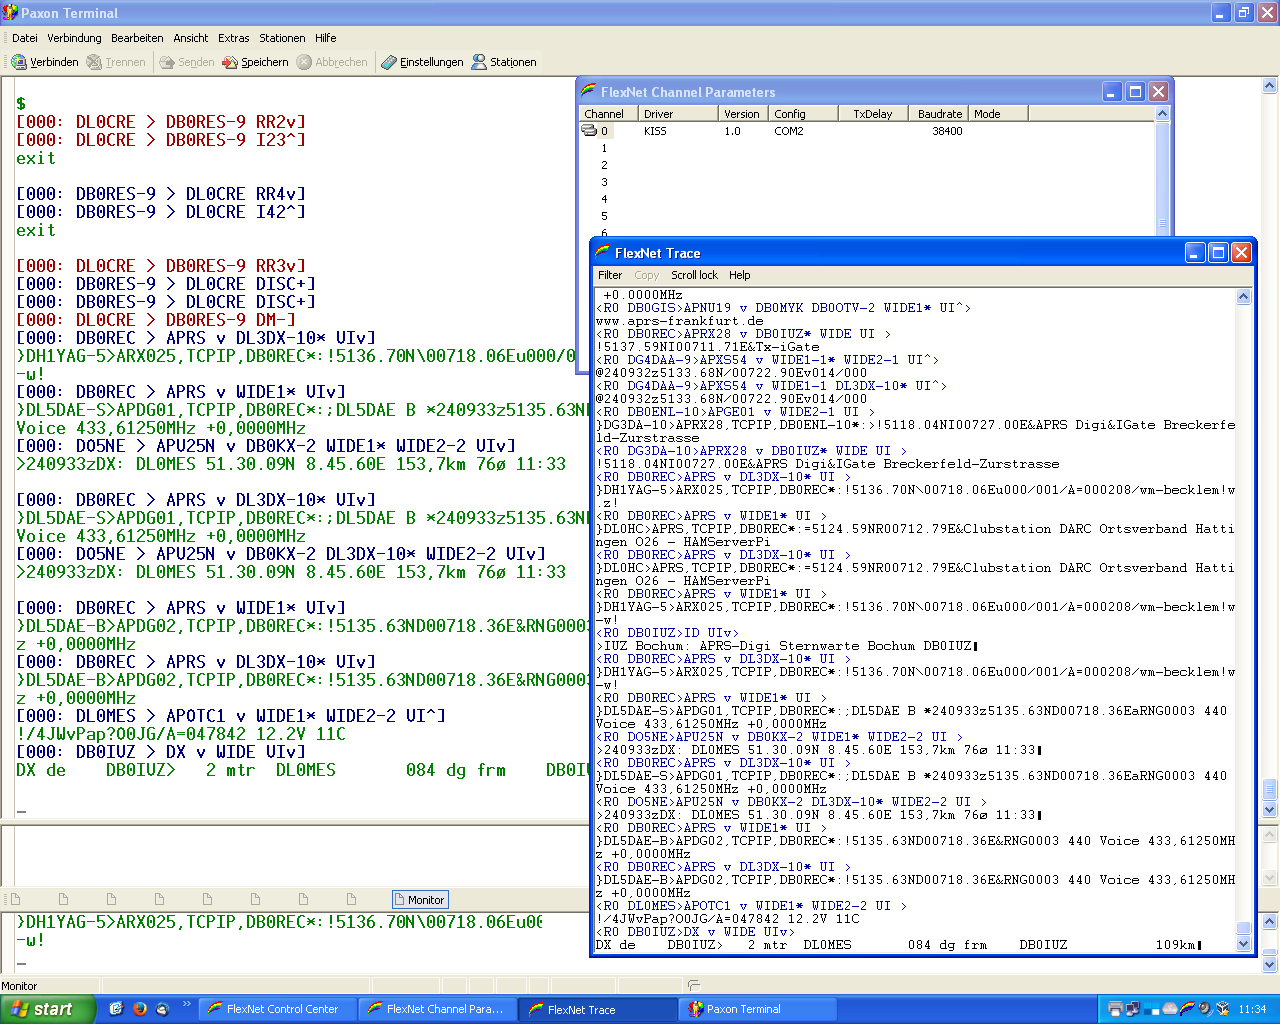Launch Firefox from the quick launch bar

click(139, 1009)
